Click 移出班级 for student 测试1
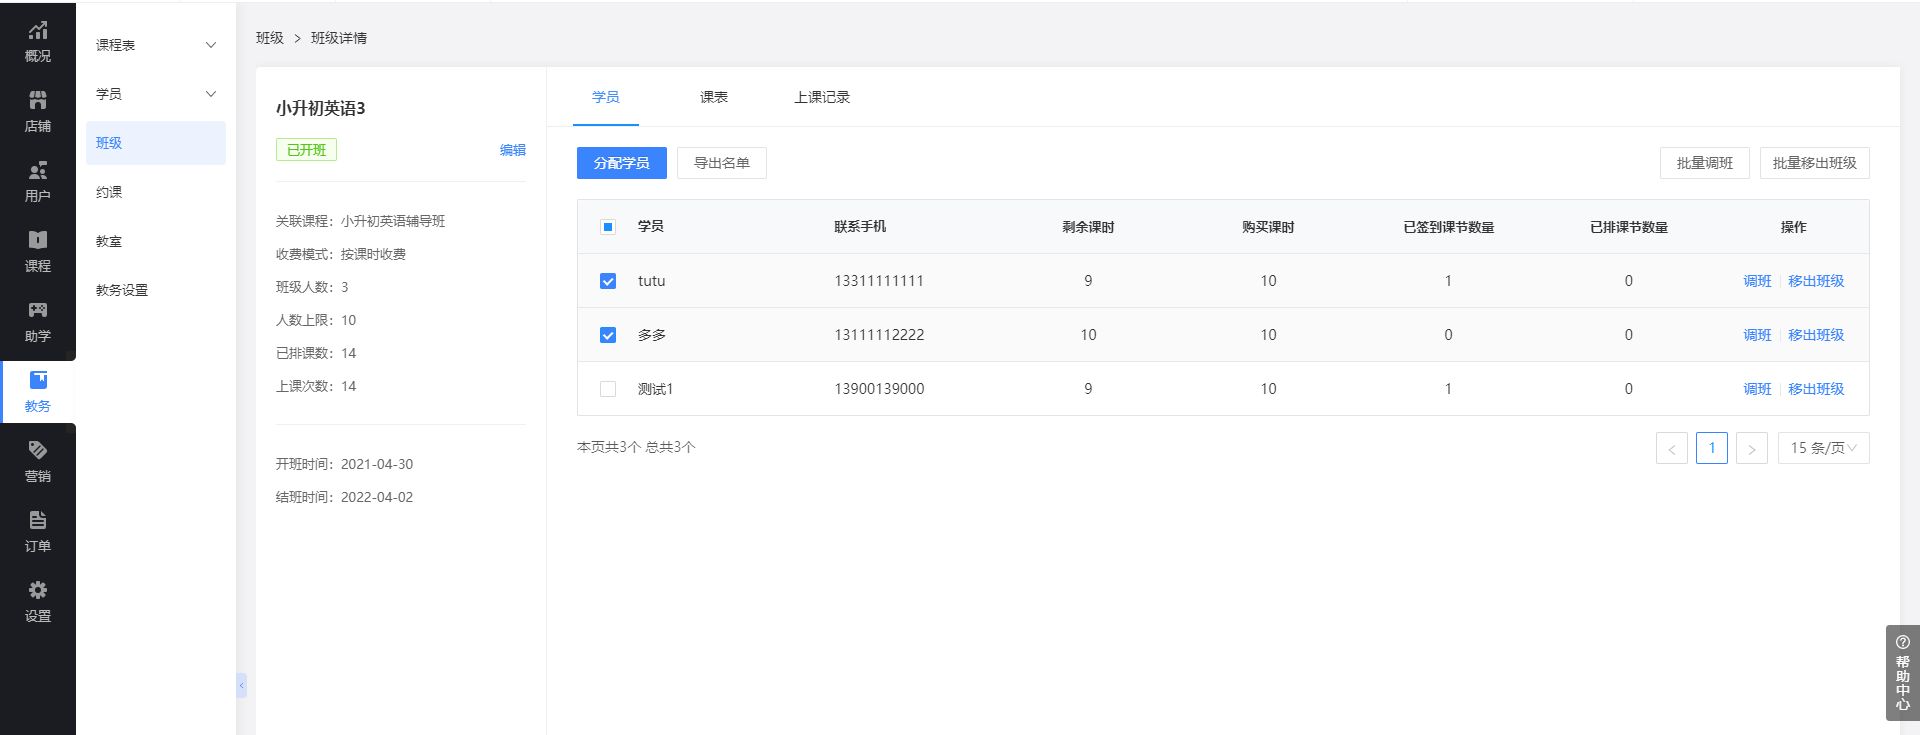 tap(1816, 389)
